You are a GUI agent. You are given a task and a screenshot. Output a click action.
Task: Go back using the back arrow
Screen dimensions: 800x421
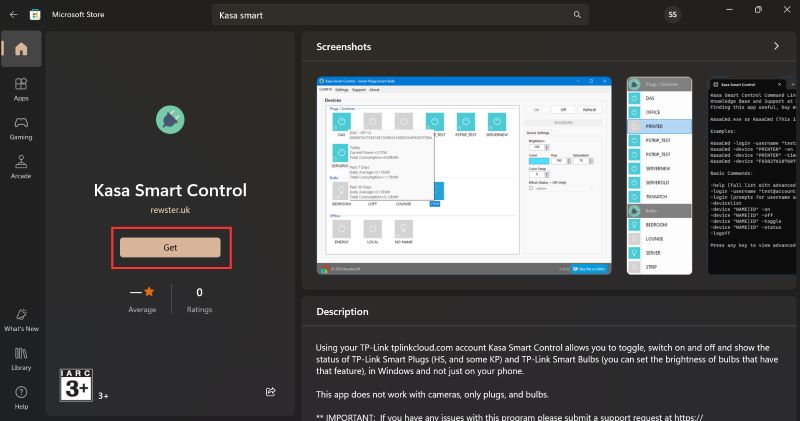14,15
